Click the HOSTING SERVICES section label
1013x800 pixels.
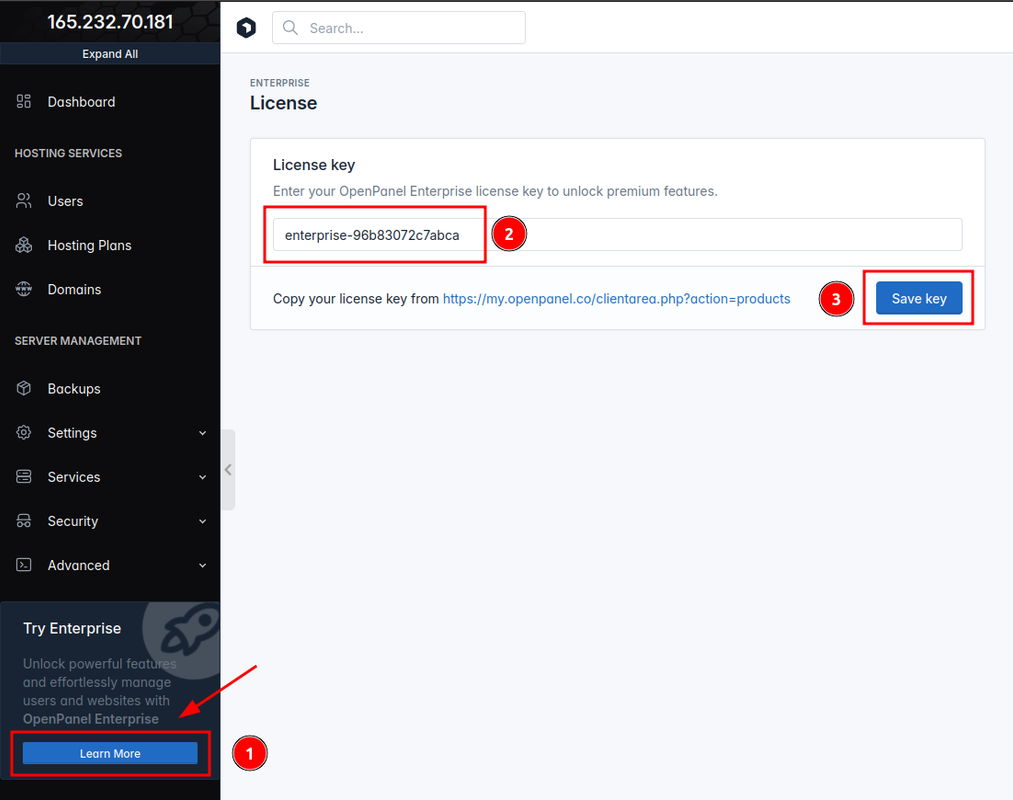[x=68, y=153]
